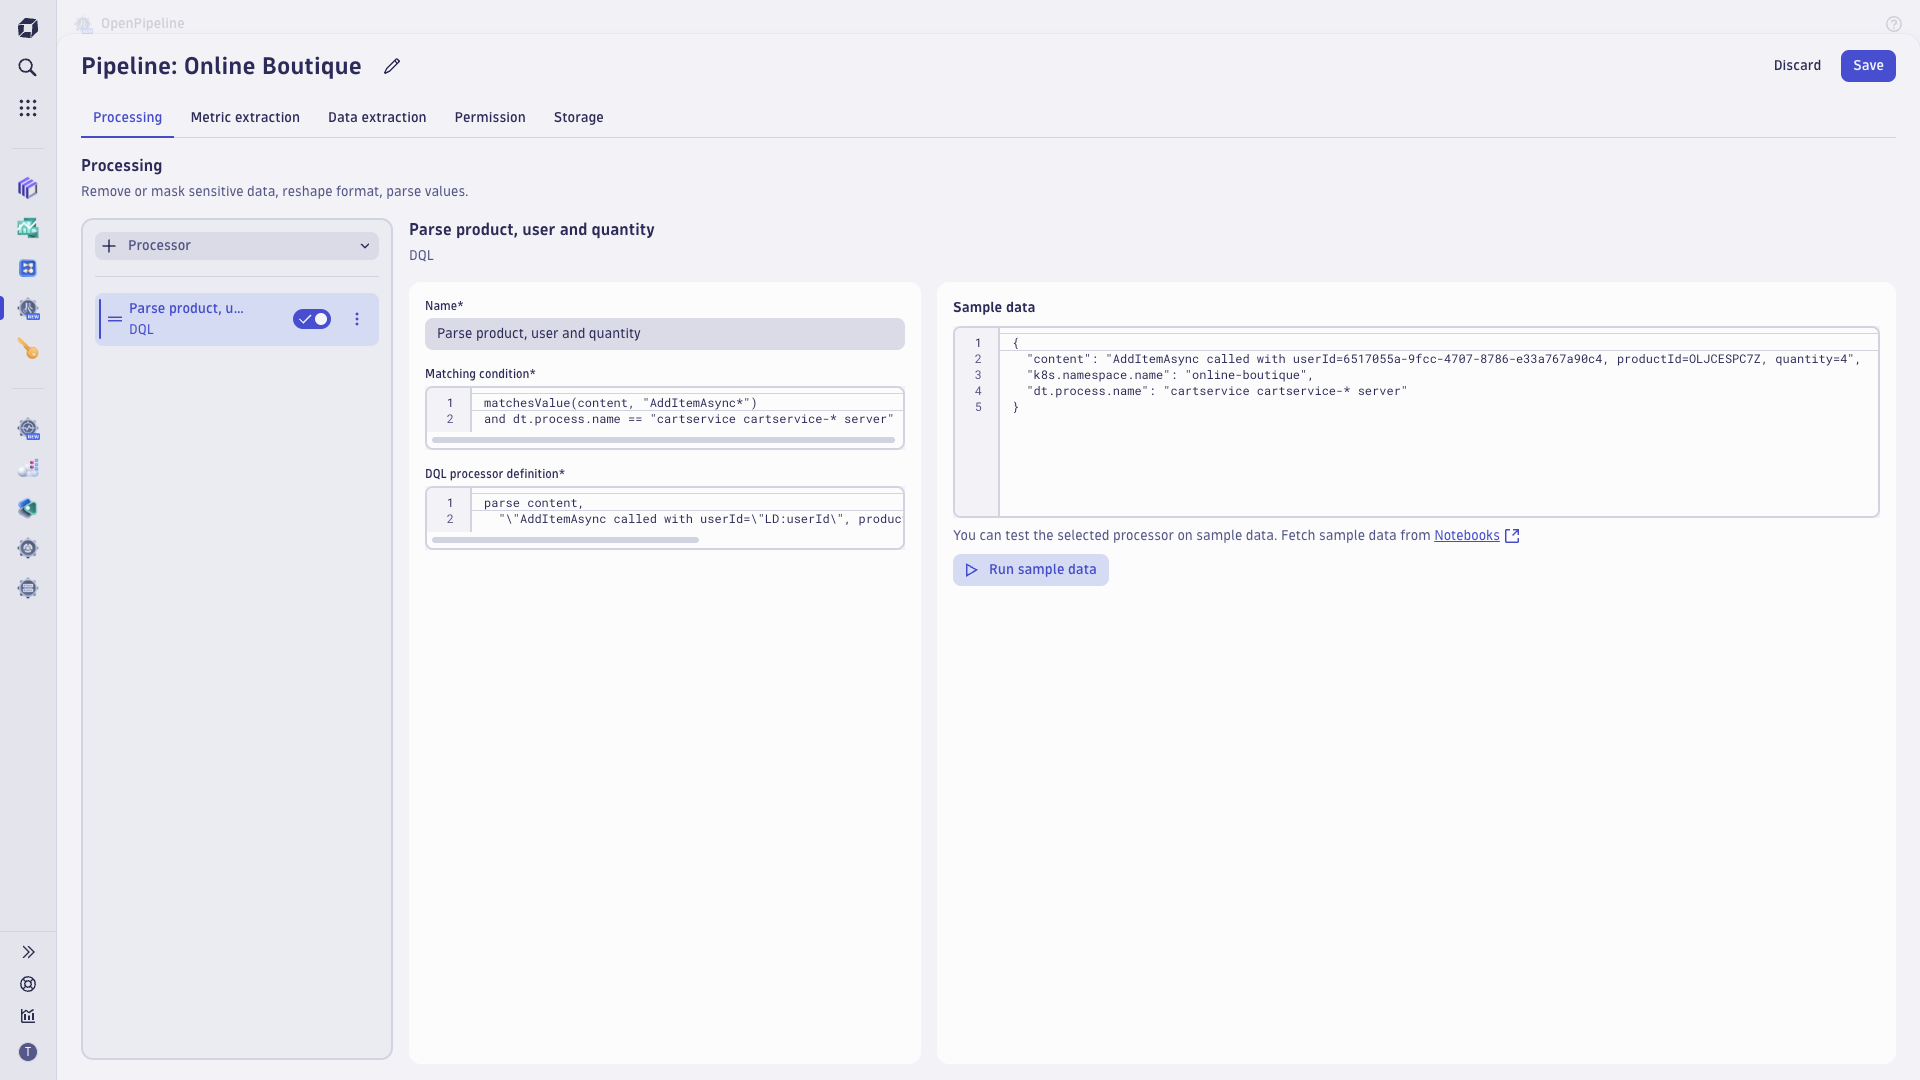Switch to the Metric extraction tab
The image size is (1920, 1080).
(245, 117)
